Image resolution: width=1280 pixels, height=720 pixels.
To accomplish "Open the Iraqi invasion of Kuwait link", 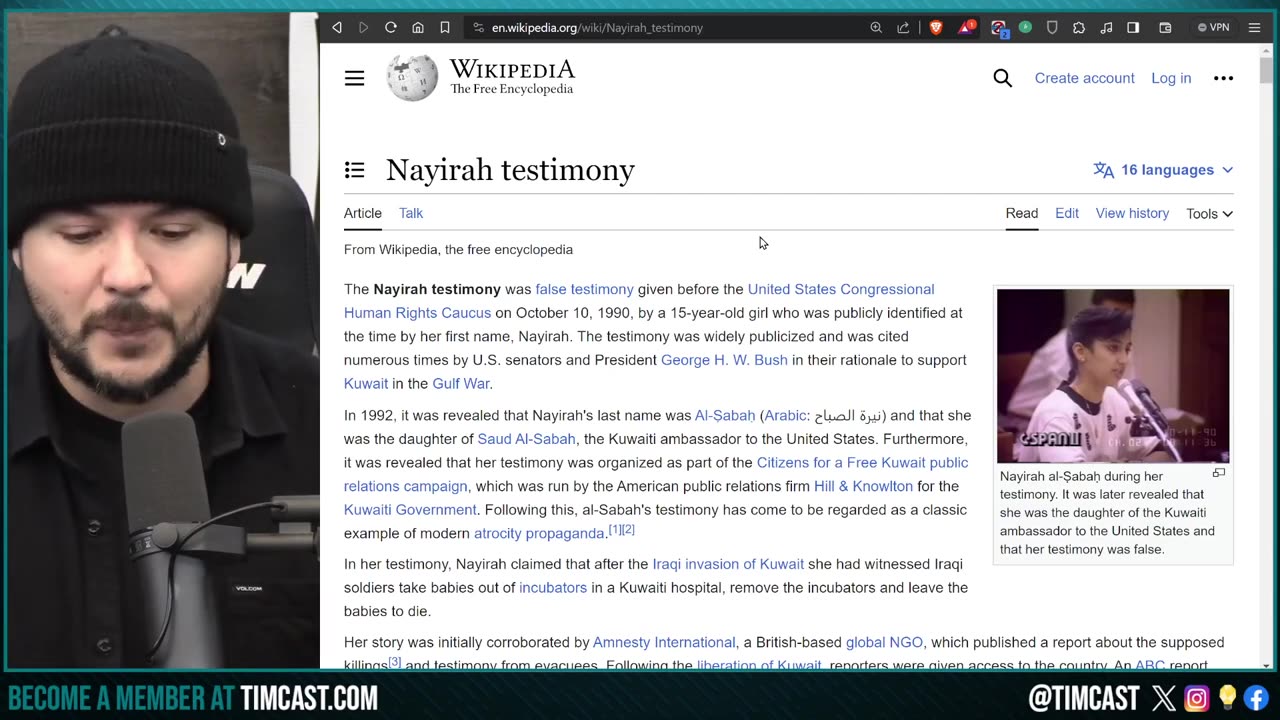I will [728, 564].
